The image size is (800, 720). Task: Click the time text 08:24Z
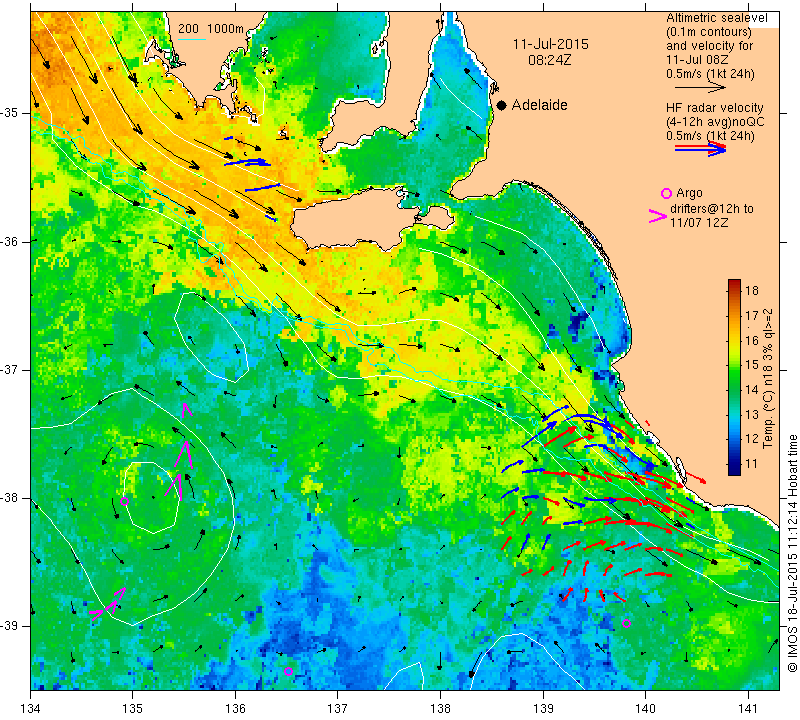(x=549, y=60)
